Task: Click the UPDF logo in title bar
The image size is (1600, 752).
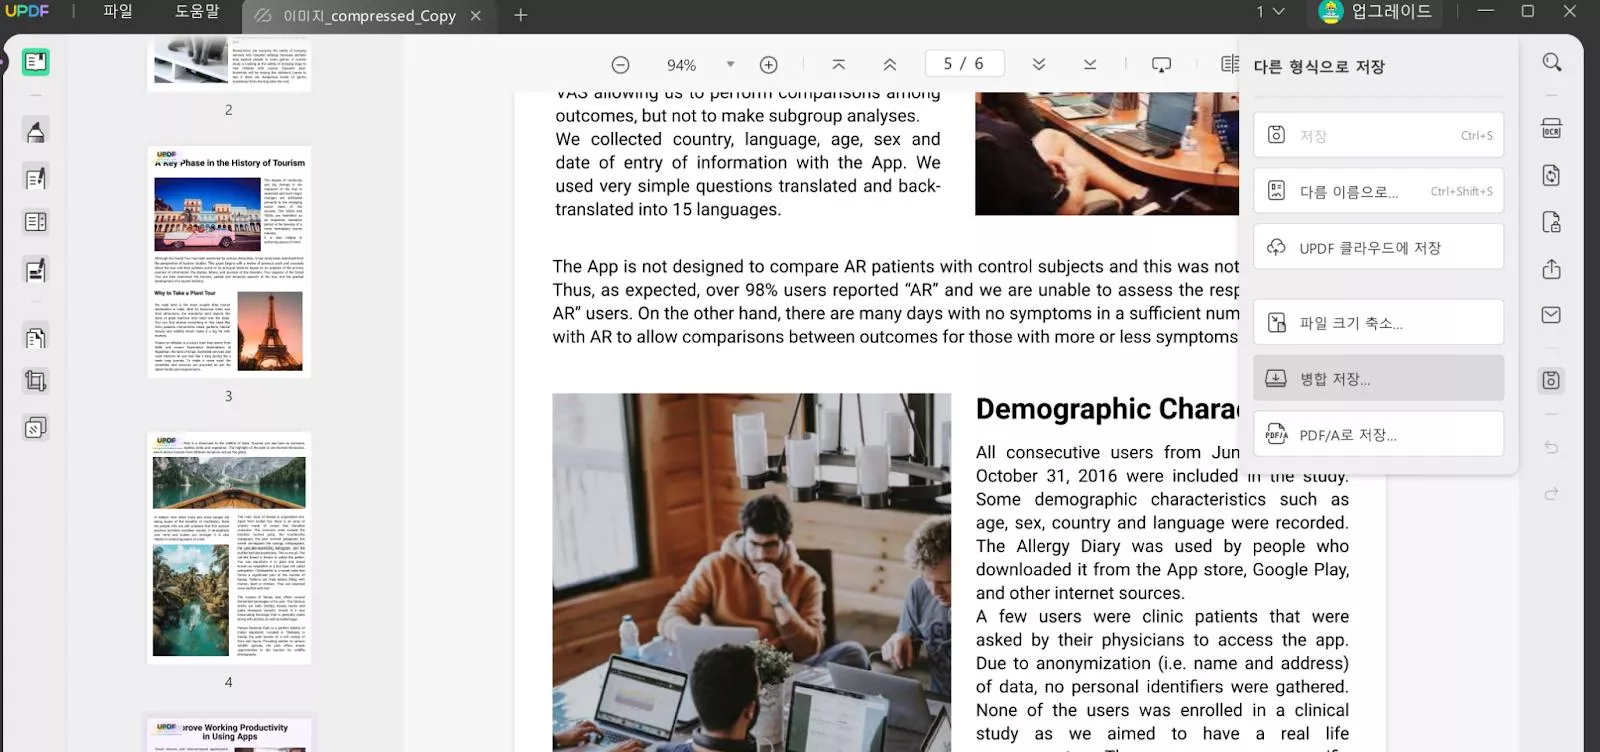Action: [27, 11]
